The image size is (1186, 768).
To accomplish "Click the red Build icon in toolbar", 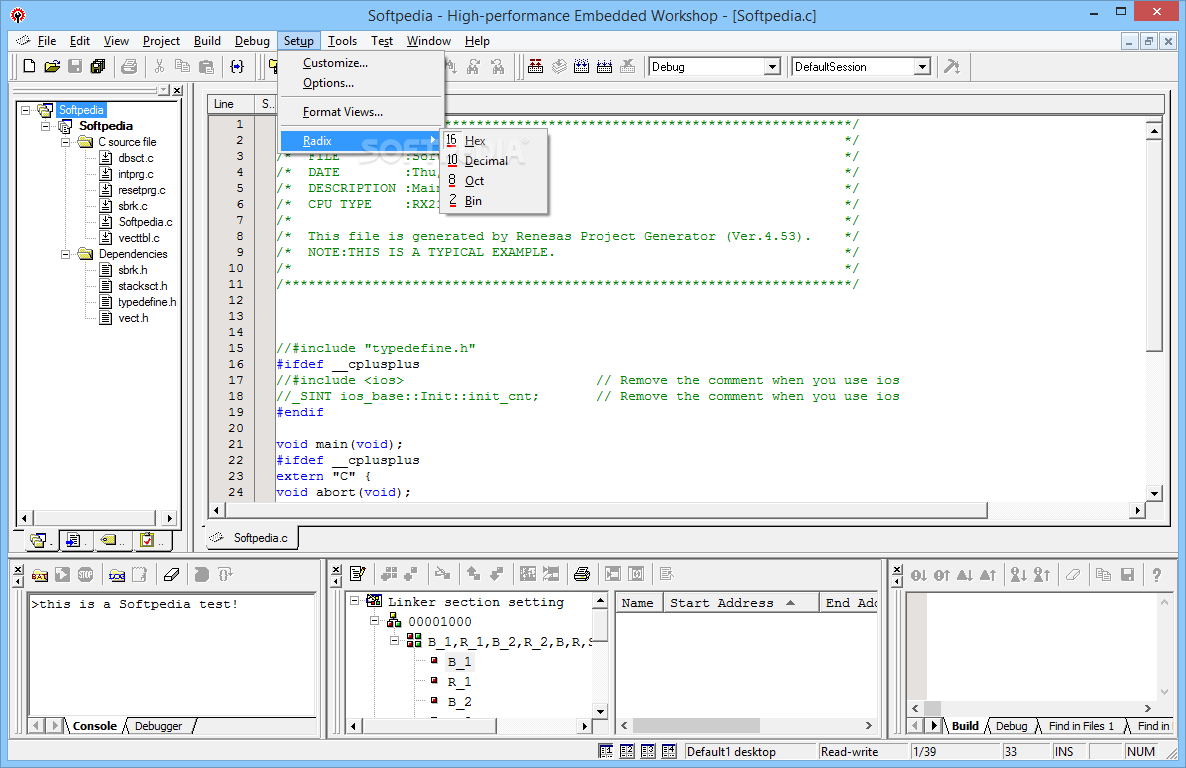I will 536,67.
